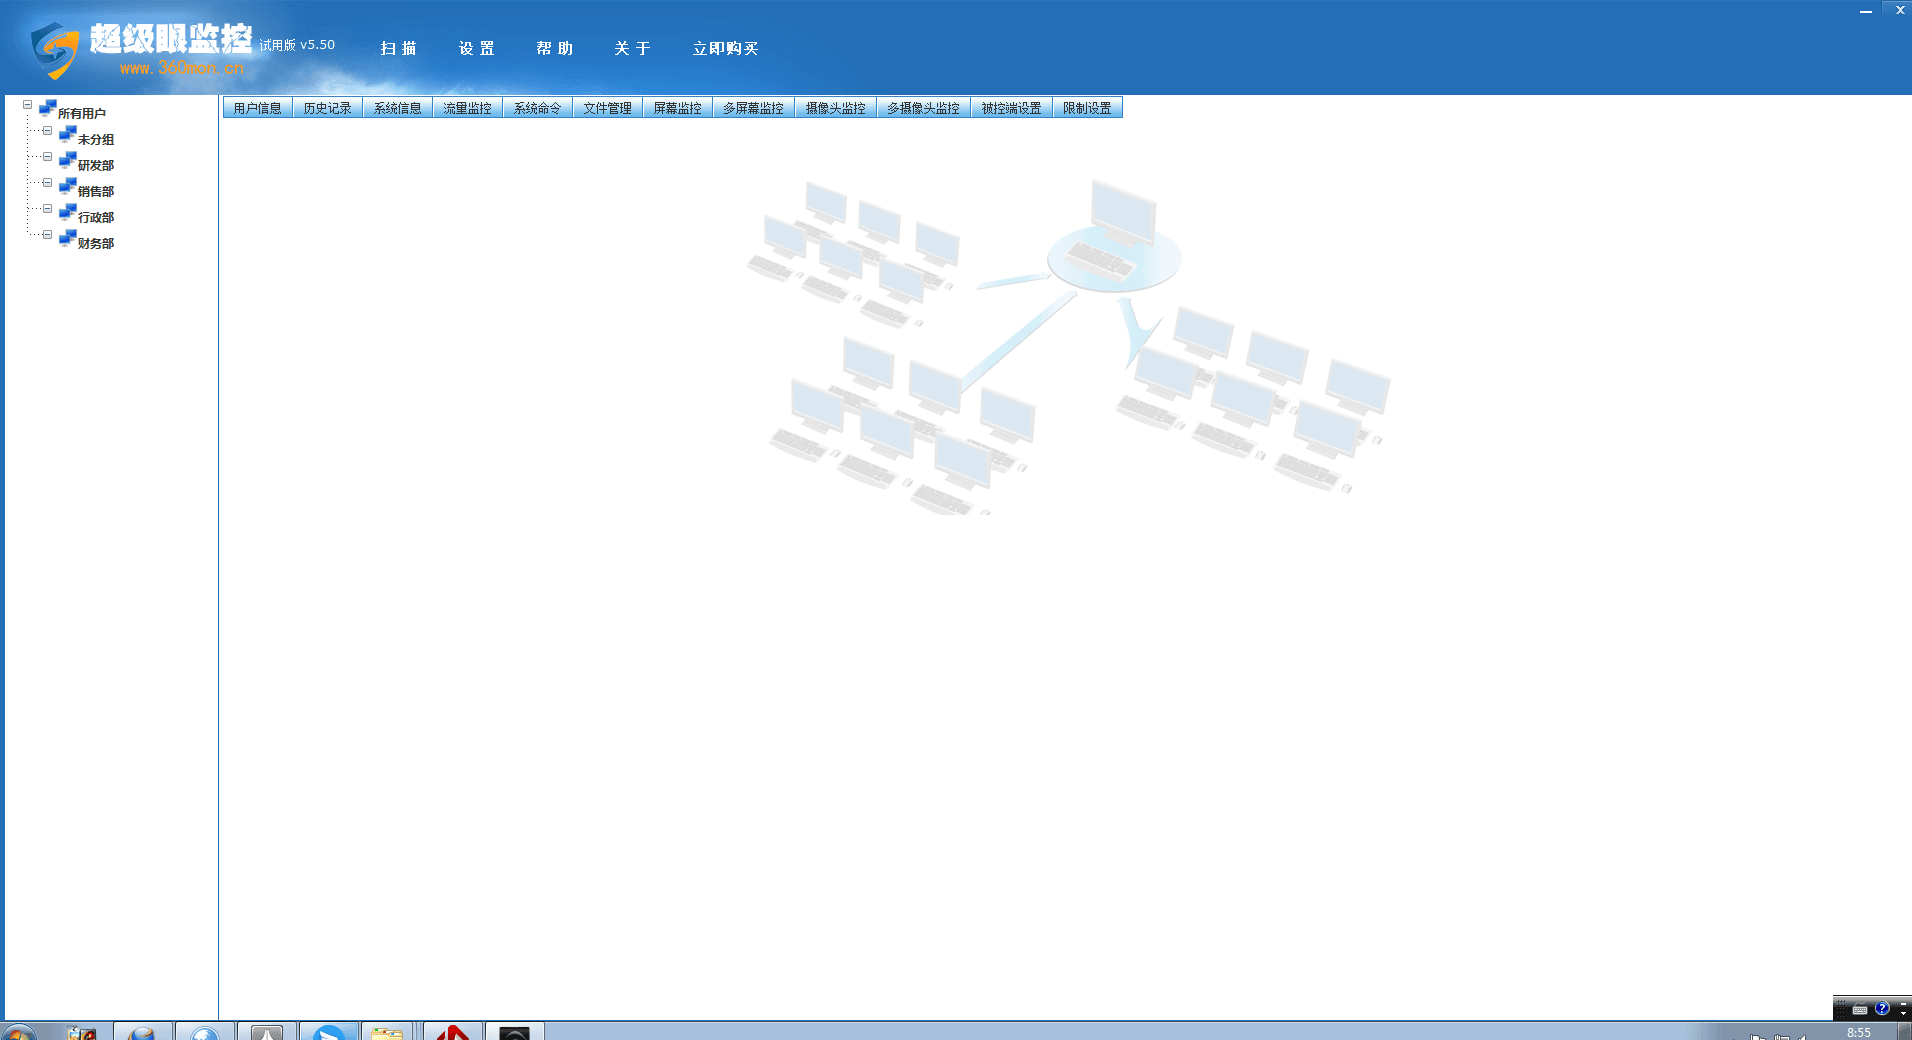
Task: Open the 扫描 menu
Action: click(398, 48)
